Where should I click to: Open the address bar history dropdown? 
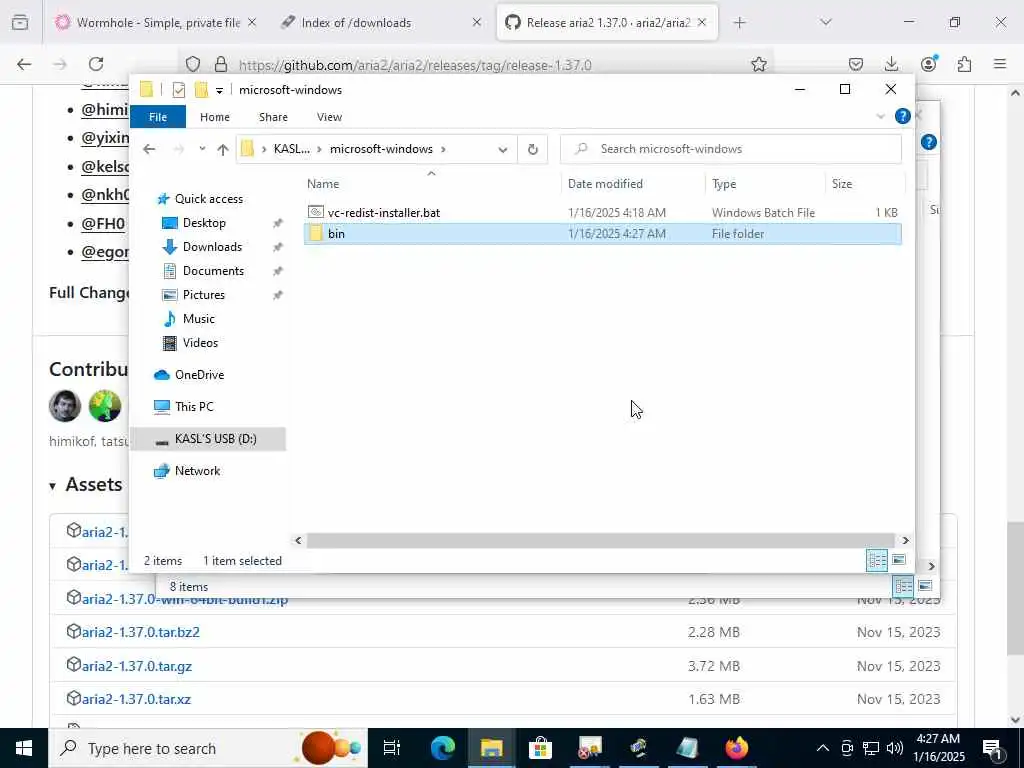[x=502, y=150]
